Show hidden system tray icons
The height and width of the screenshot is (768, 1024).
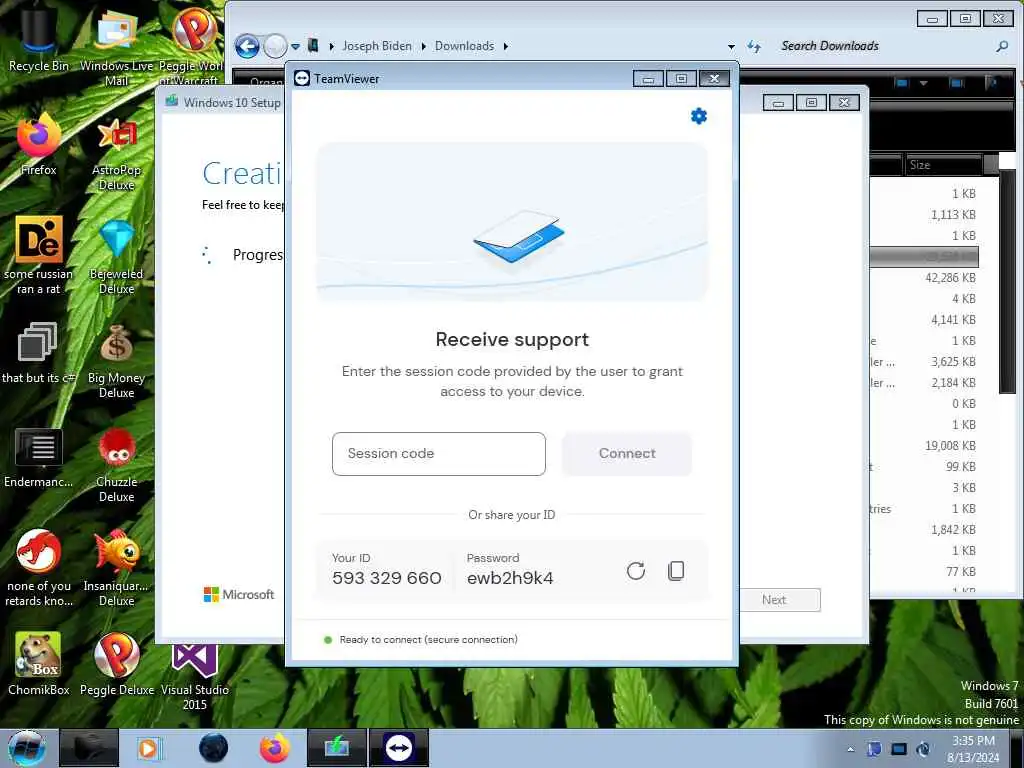(850, 749)
